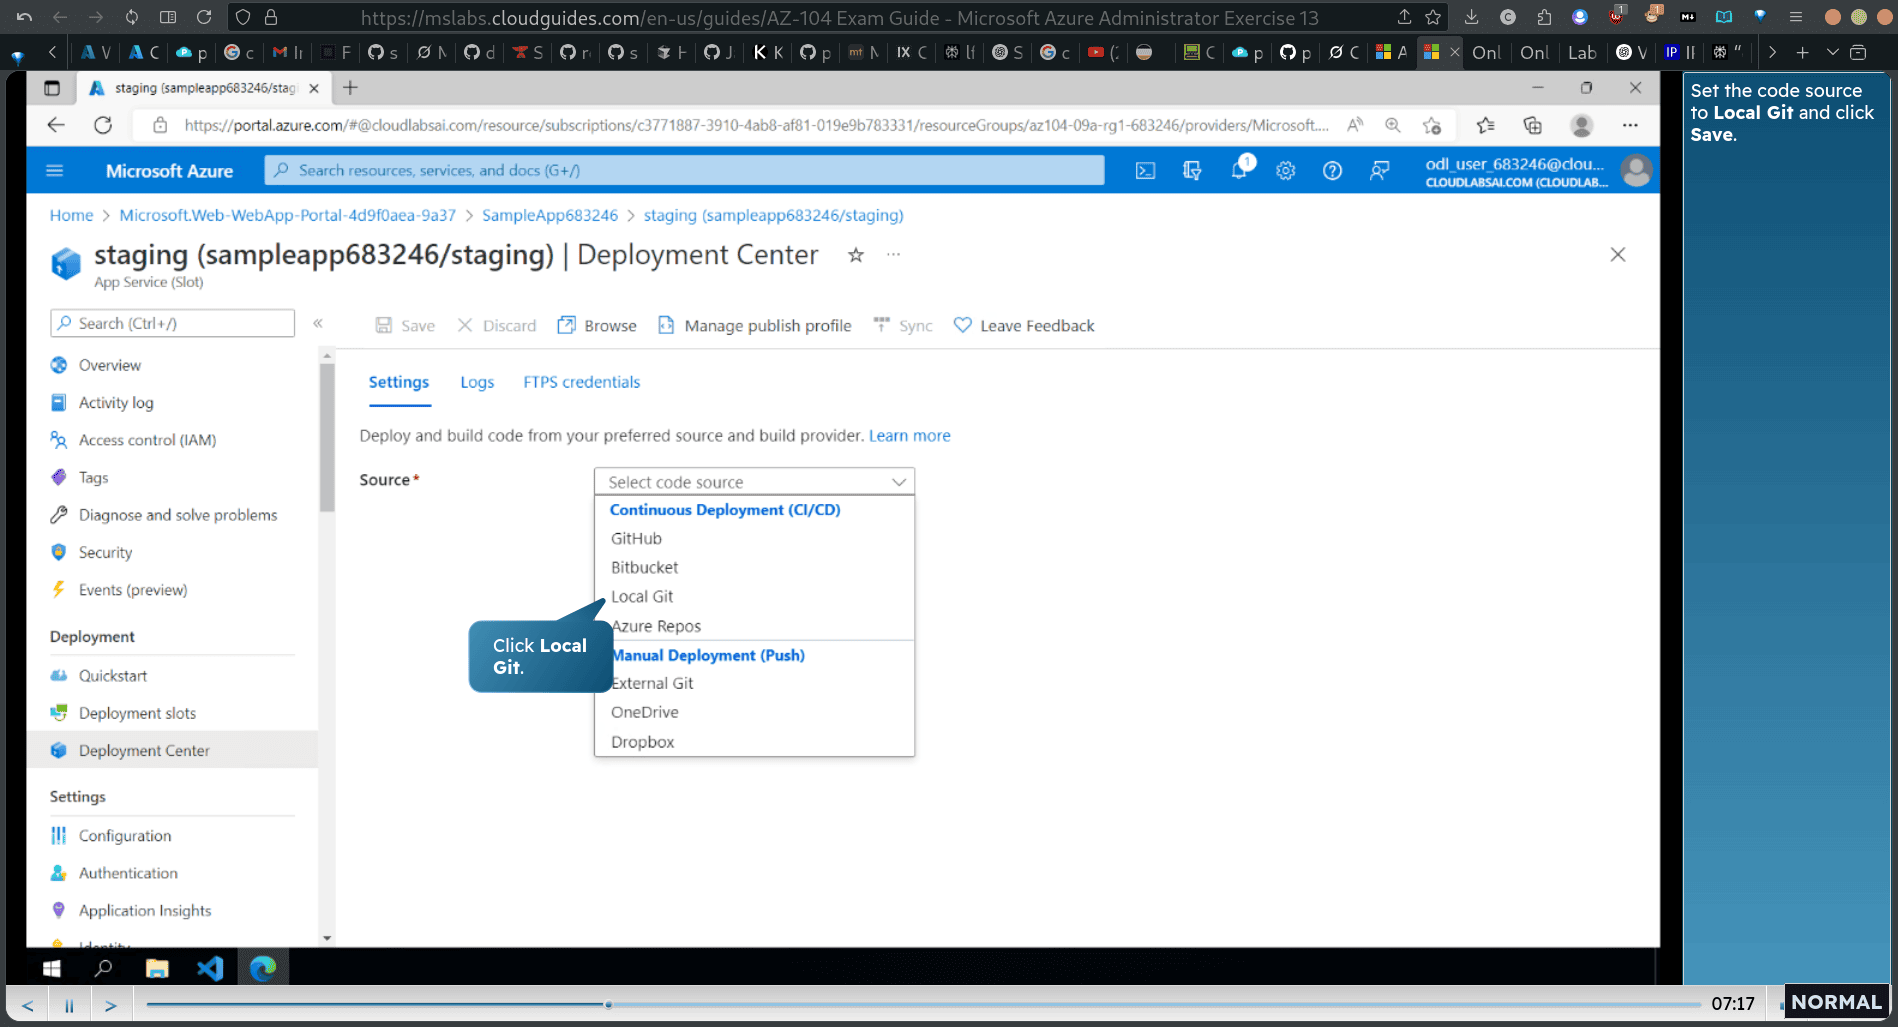This screenshot has height=1027, width=1898.
Task: Open Edge settings and more ellipsis
Action: tap(1630, 125)
